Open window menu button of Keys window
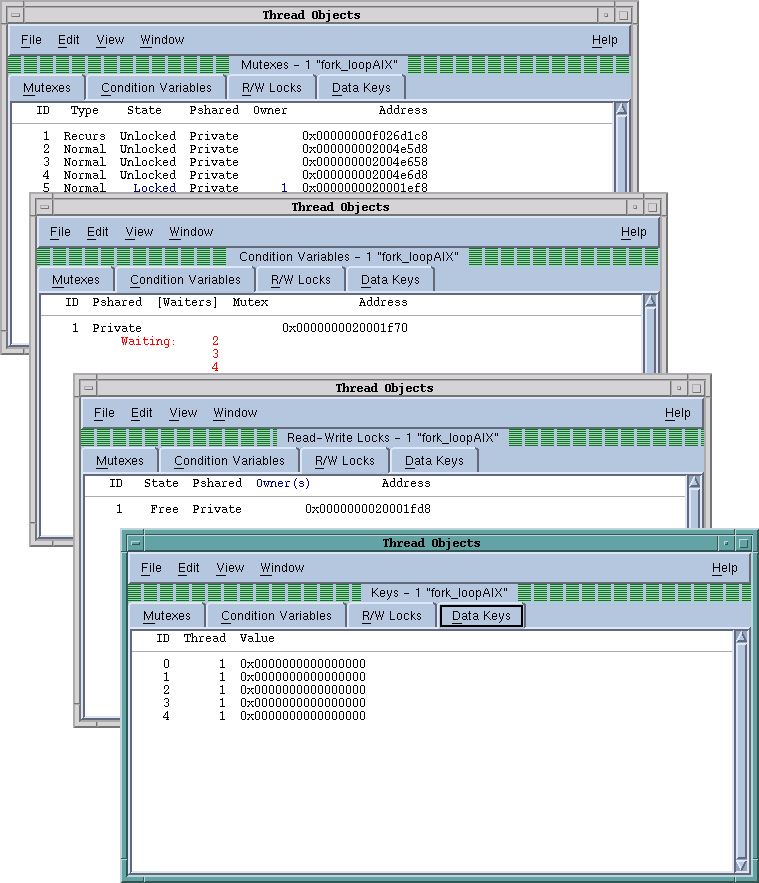This screenshot has width=759, height=883. click(x=136, y=543)
